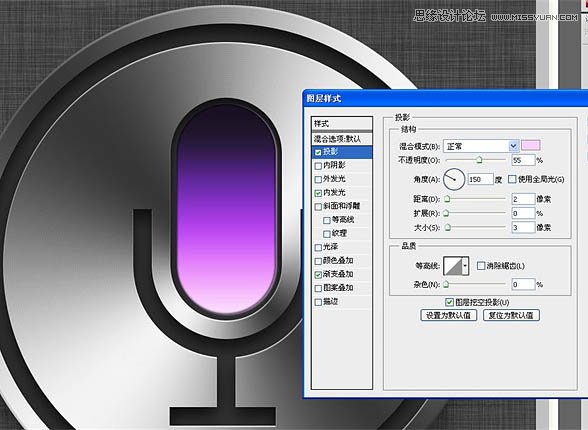Select the 内发光 inner glow row label
The height and width of the screenshot is (430, 588).
click(334, 193)
